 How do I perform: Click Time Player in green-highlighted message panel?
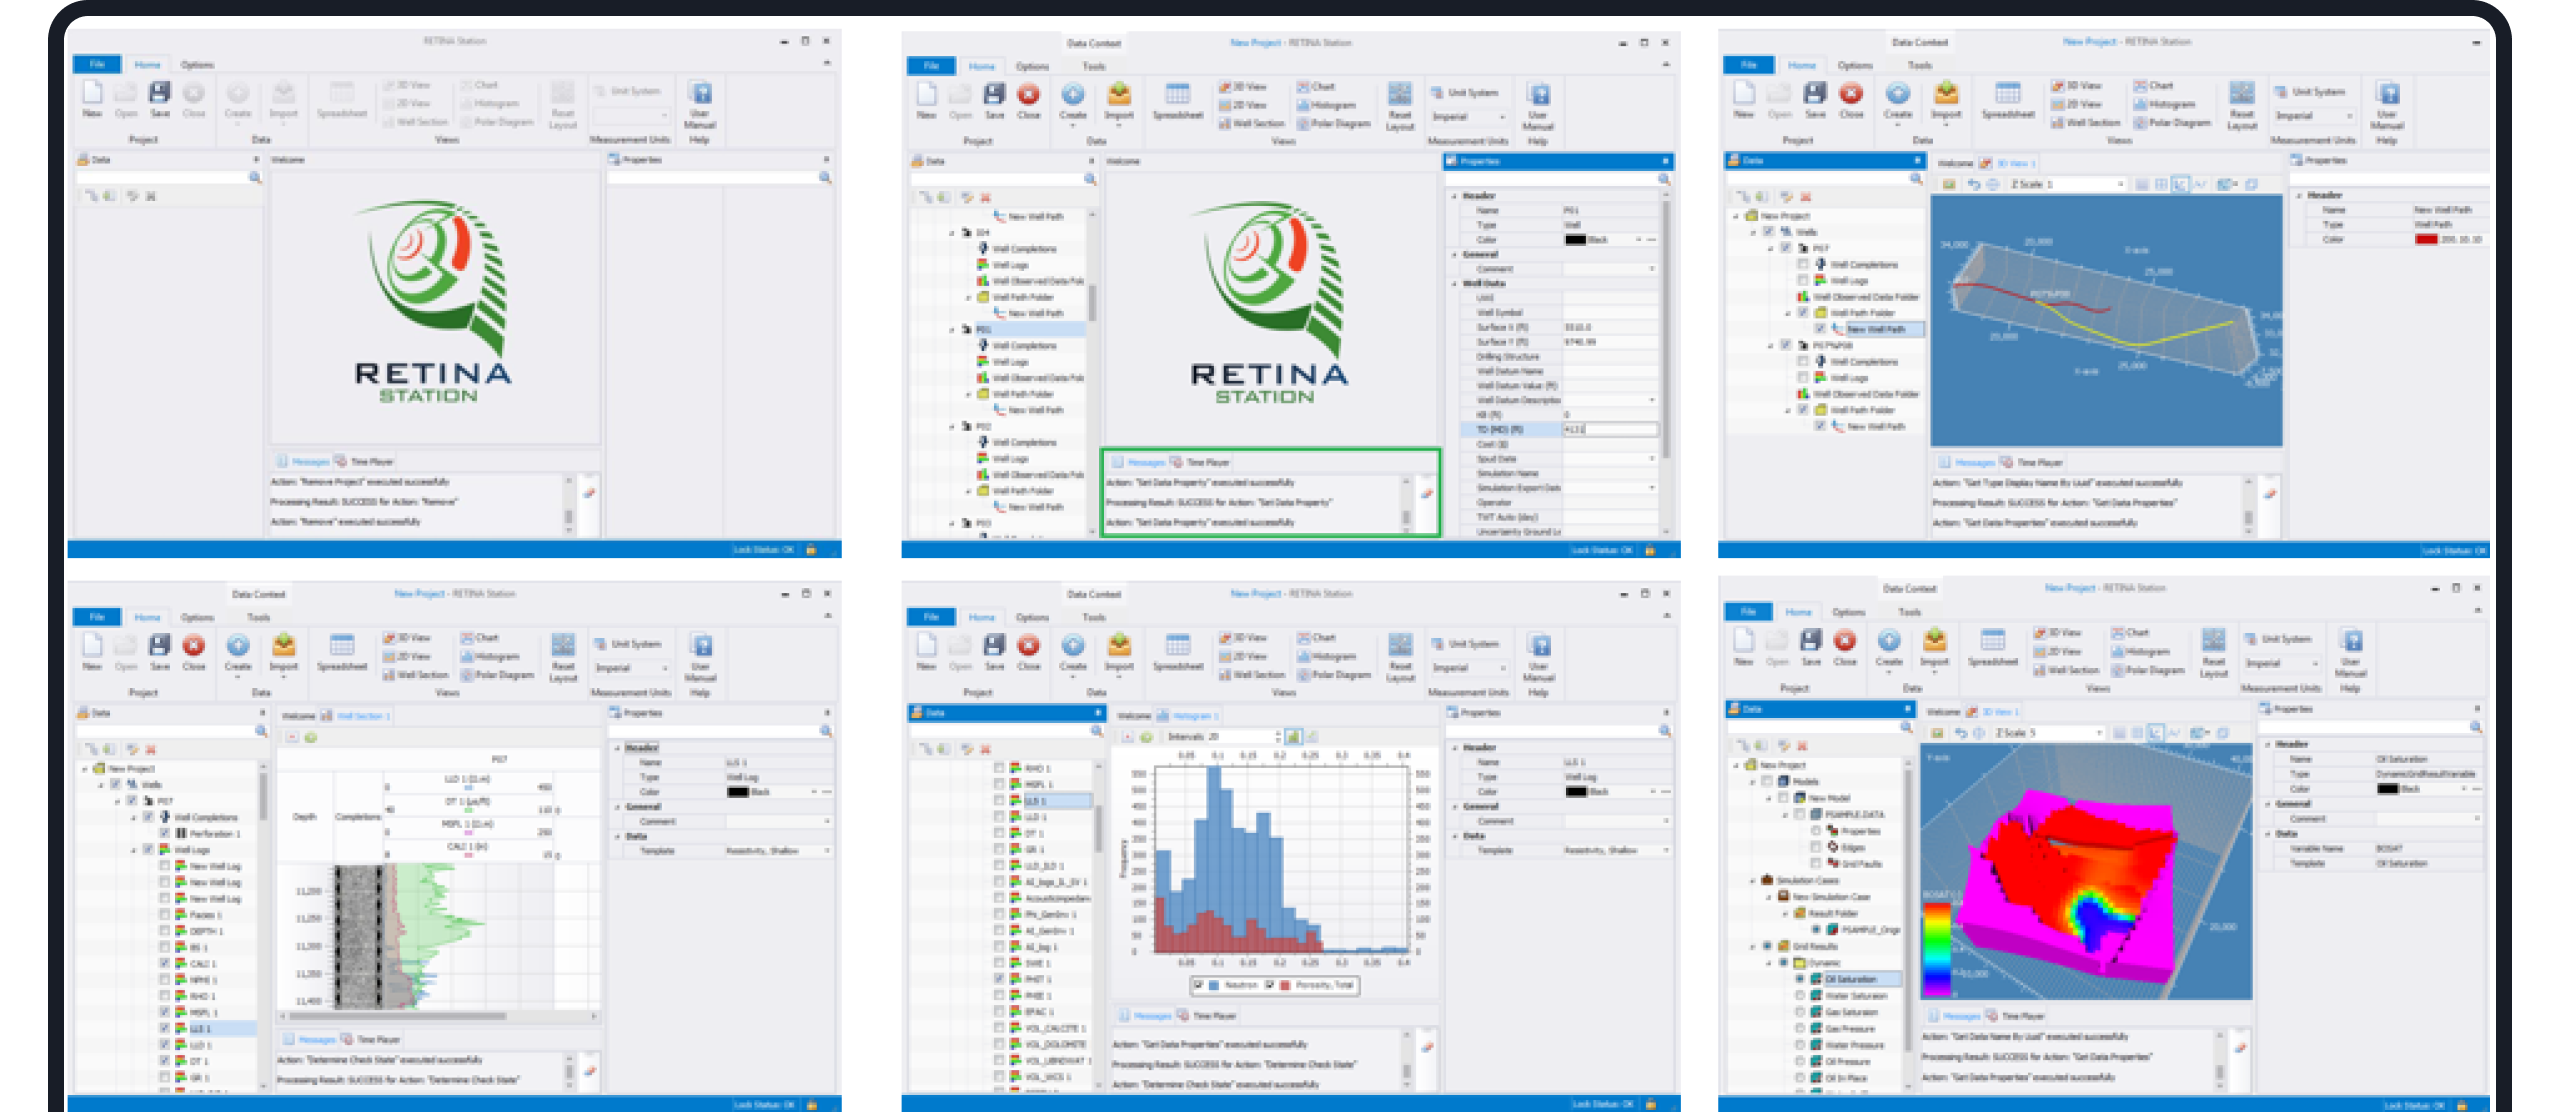(1203, 462)
